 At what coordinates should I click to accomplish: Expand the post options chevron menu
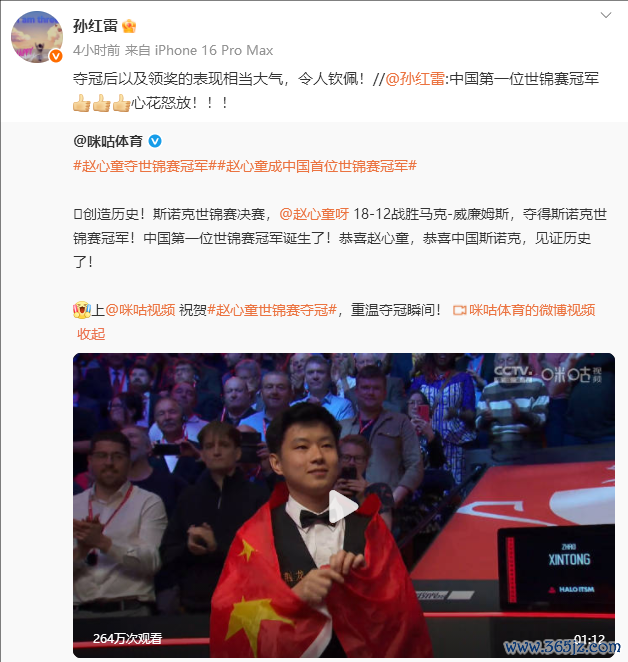[x=606, y=16]
